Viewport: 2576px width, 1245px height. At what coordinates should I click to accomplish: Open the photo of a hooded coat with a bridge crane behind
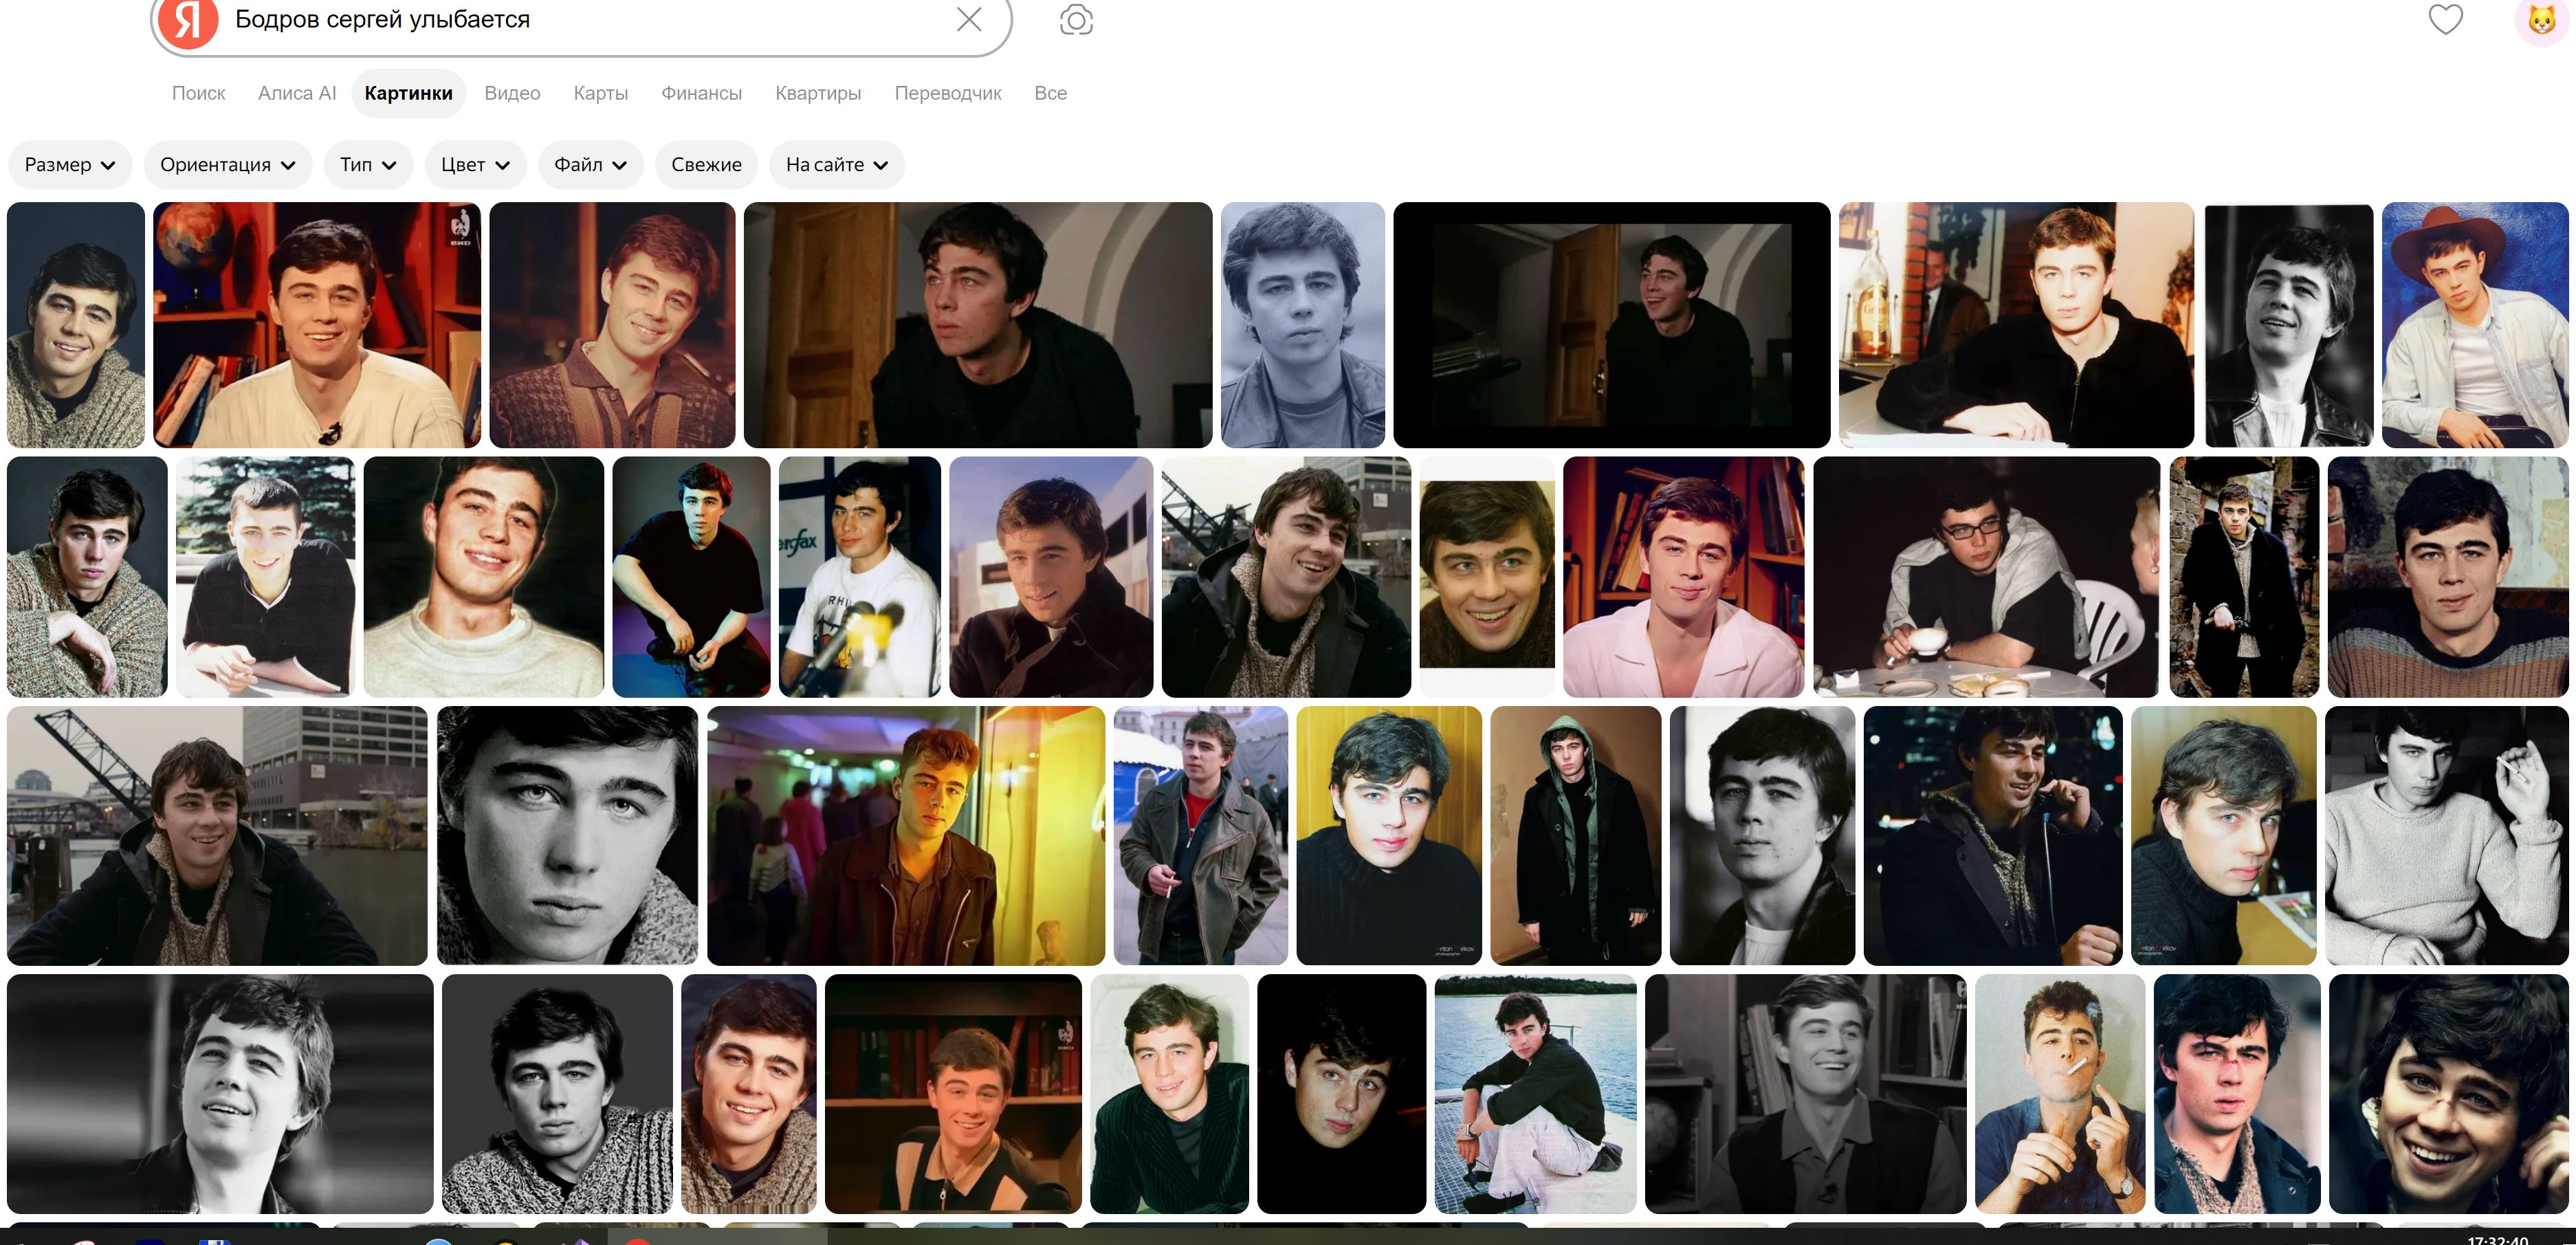[1286, 577]
